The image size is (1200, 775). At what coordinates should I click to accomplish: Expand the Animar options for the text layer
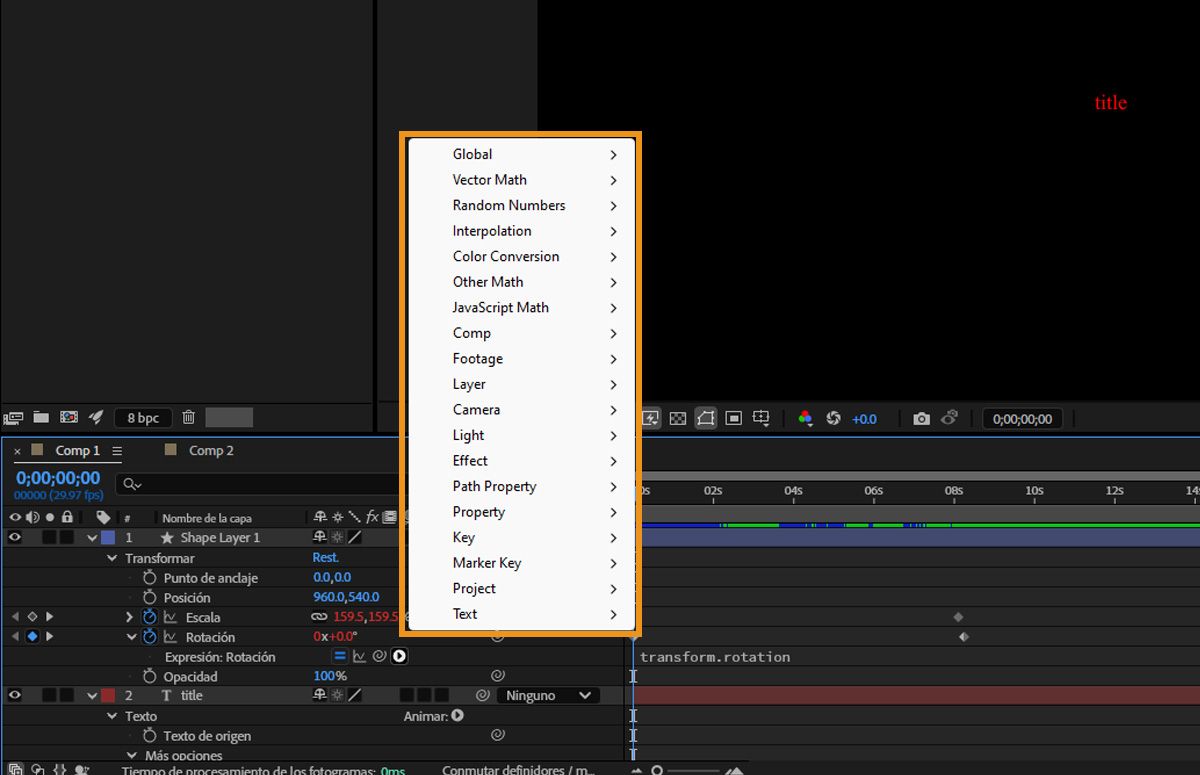point(456,715)
